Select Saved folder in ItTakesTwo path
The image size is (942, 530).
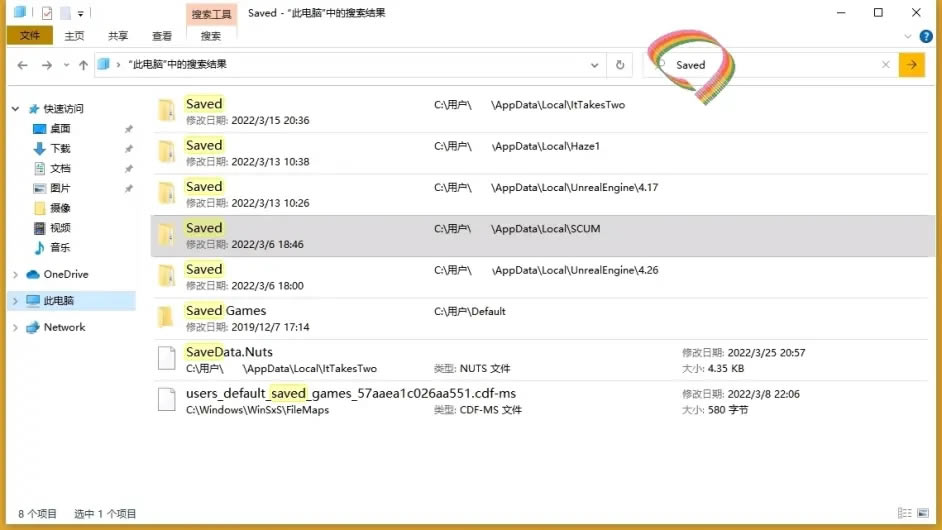(x=204, y=104)
